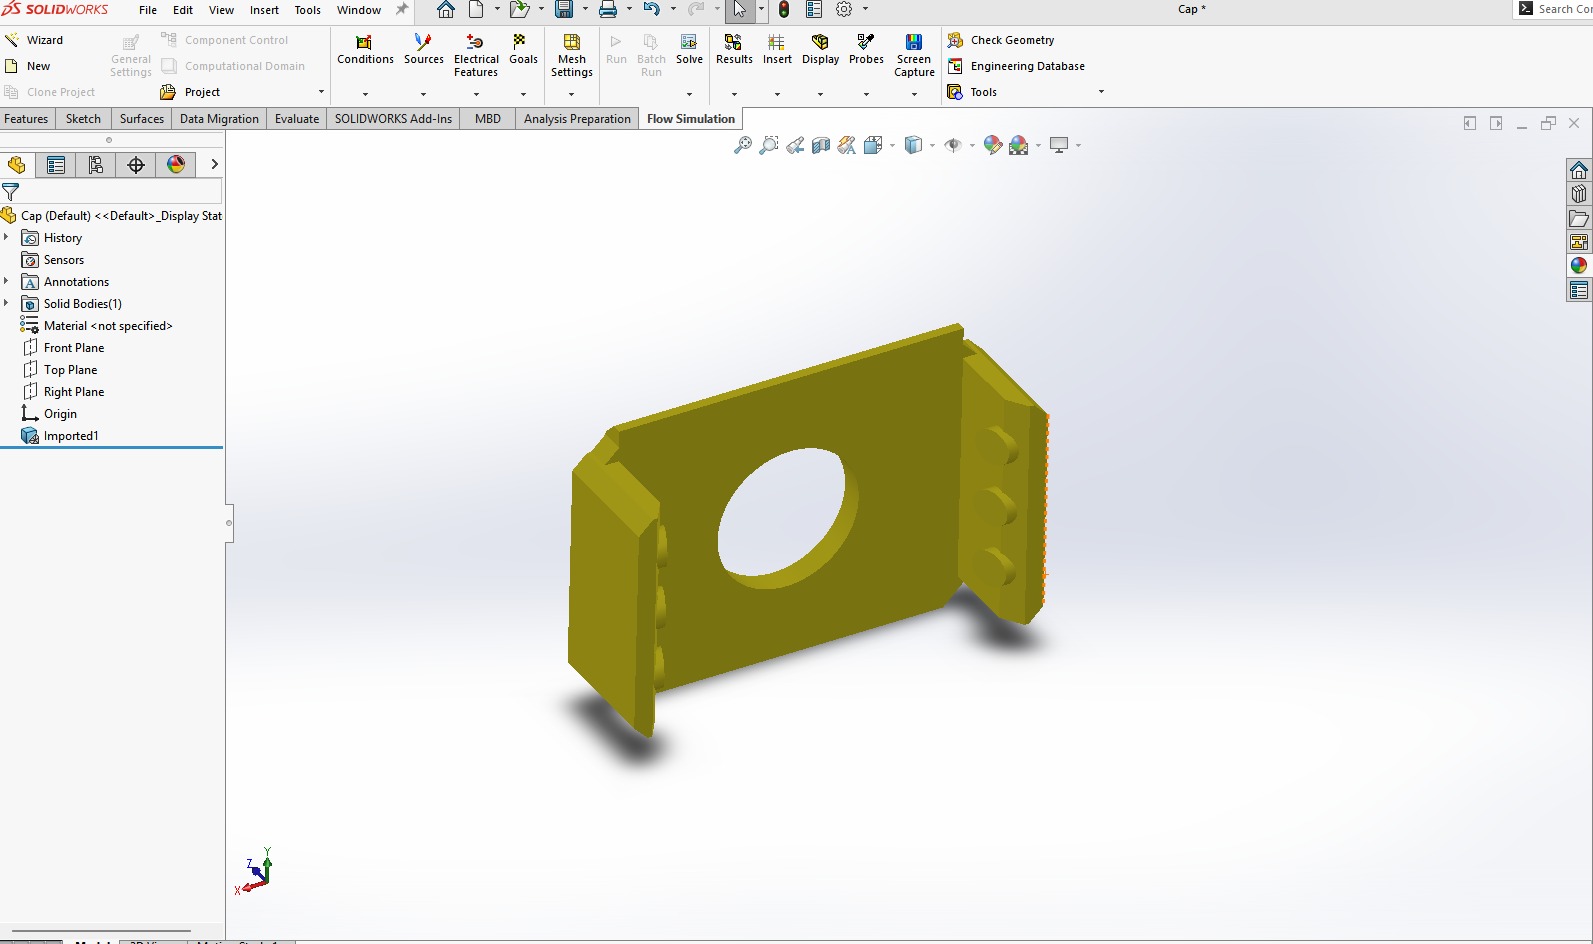1593x944 pixels.
Task: Open the File menu
Action: pyautogui.click(x=148, y=10)
